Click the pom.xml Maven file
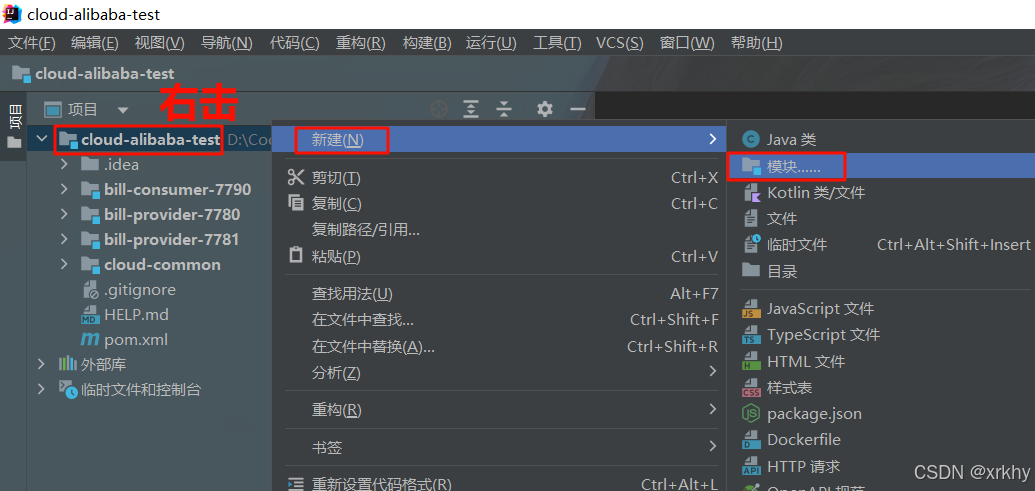The height and width of the screenshot is (491, 1035). point(124,340)
